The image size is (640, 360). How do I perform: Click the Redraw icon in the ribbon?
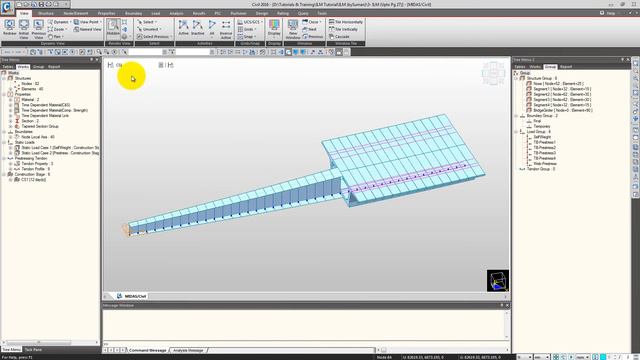pos(9,27)
